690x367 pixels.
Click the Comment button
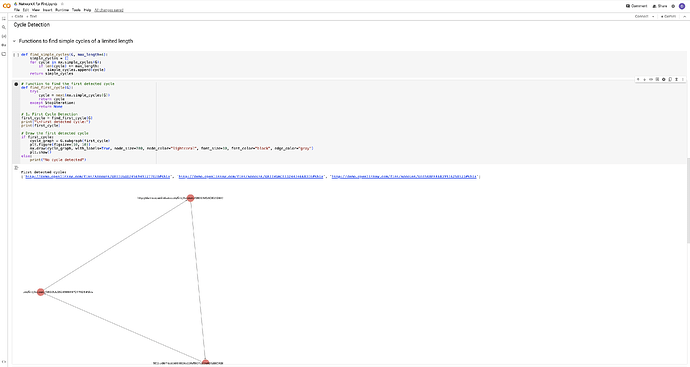(x=636, y=6)
